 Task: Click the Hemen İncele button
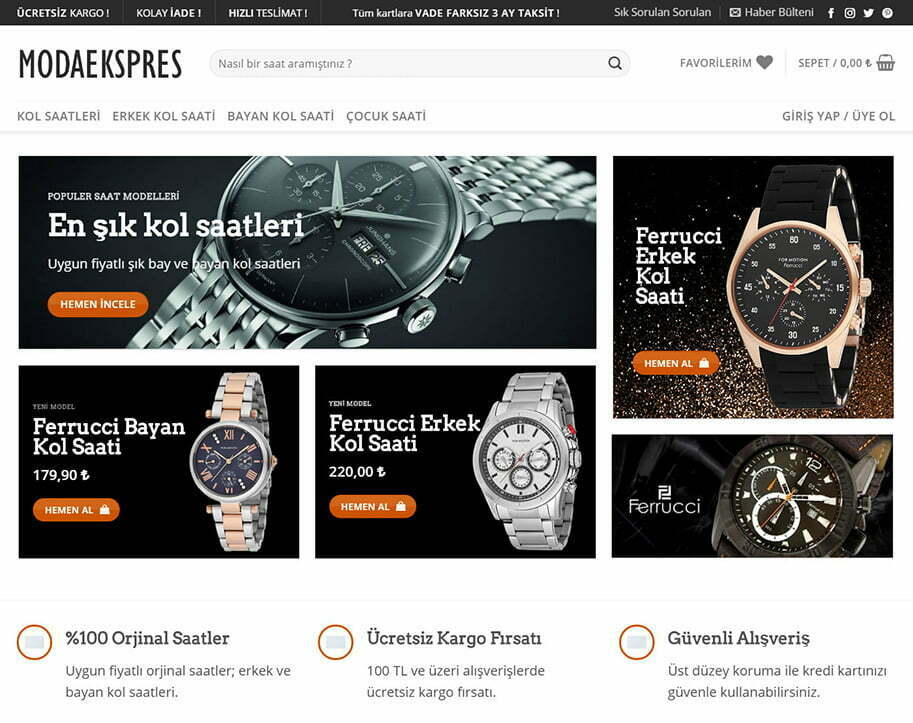pos(98,304)
